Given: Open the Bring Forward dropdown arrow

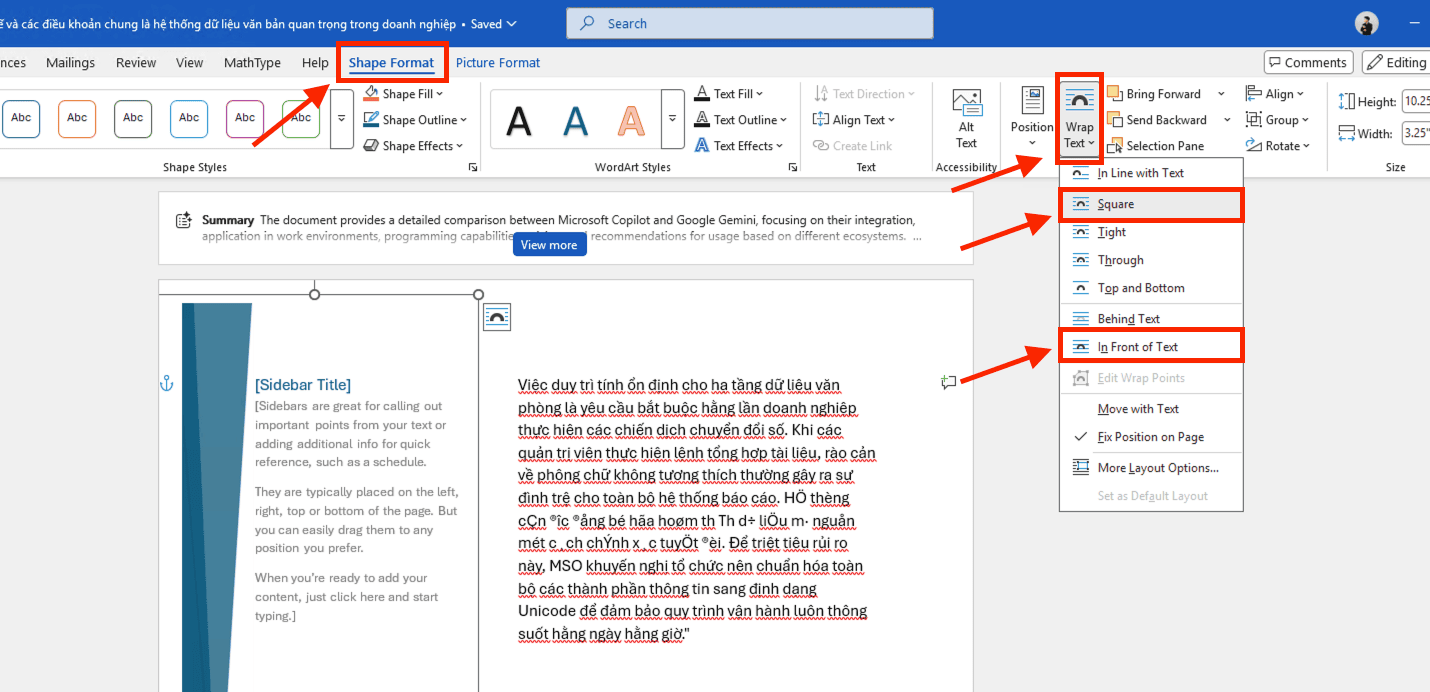Looking at the screenshot, I should [x=1221, y=94].
